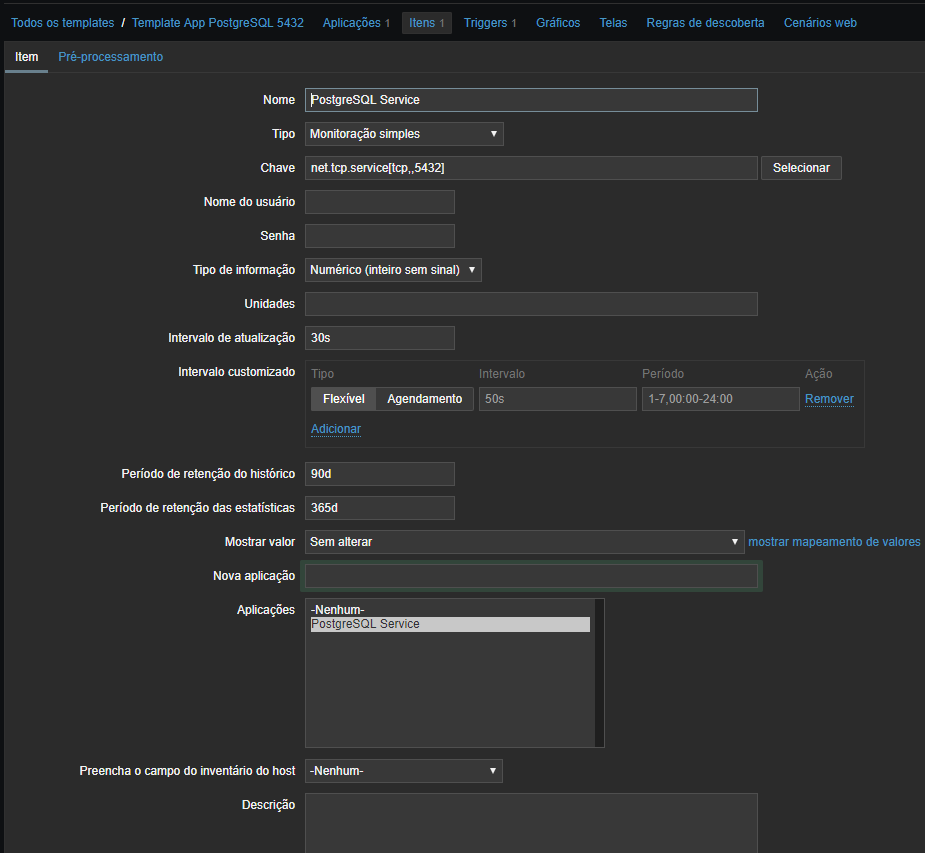Click the Nova aplicação input field
The height and width of the screenshot is (853, 925).
pyautogui.click(x=531, y=576)
